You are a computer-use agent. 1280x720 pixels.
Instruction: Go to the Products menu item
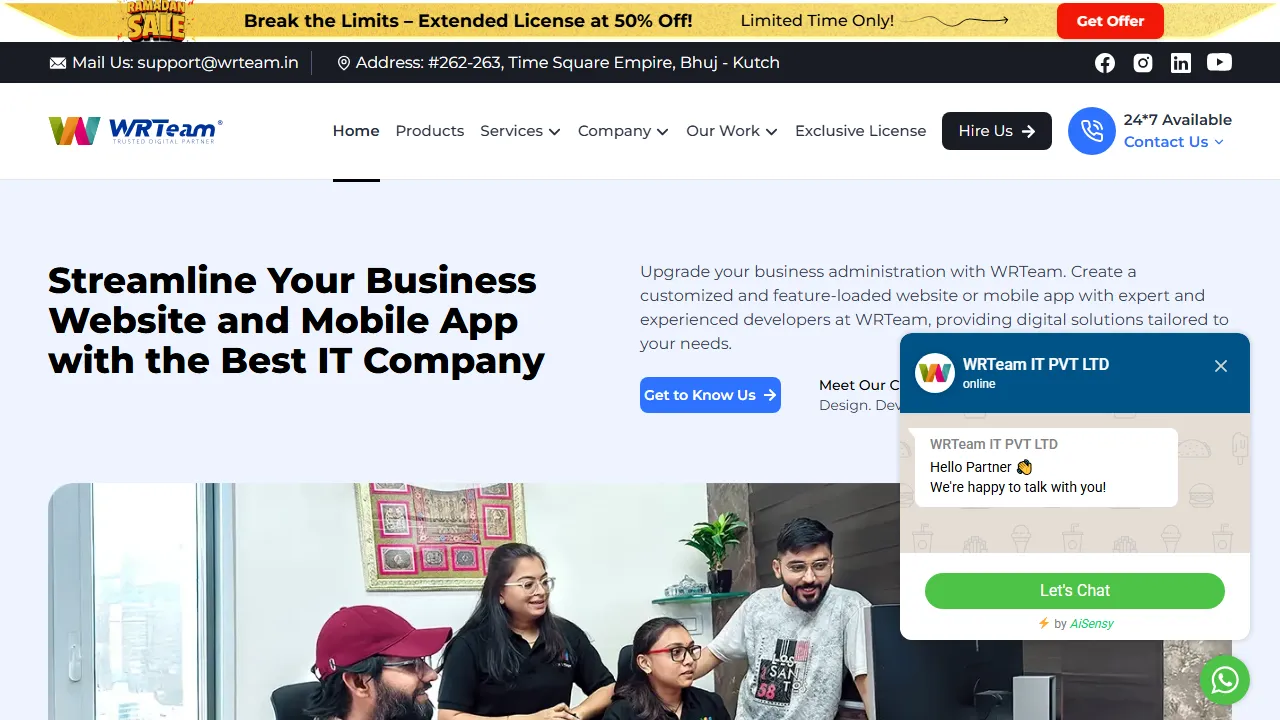[430, 131]
